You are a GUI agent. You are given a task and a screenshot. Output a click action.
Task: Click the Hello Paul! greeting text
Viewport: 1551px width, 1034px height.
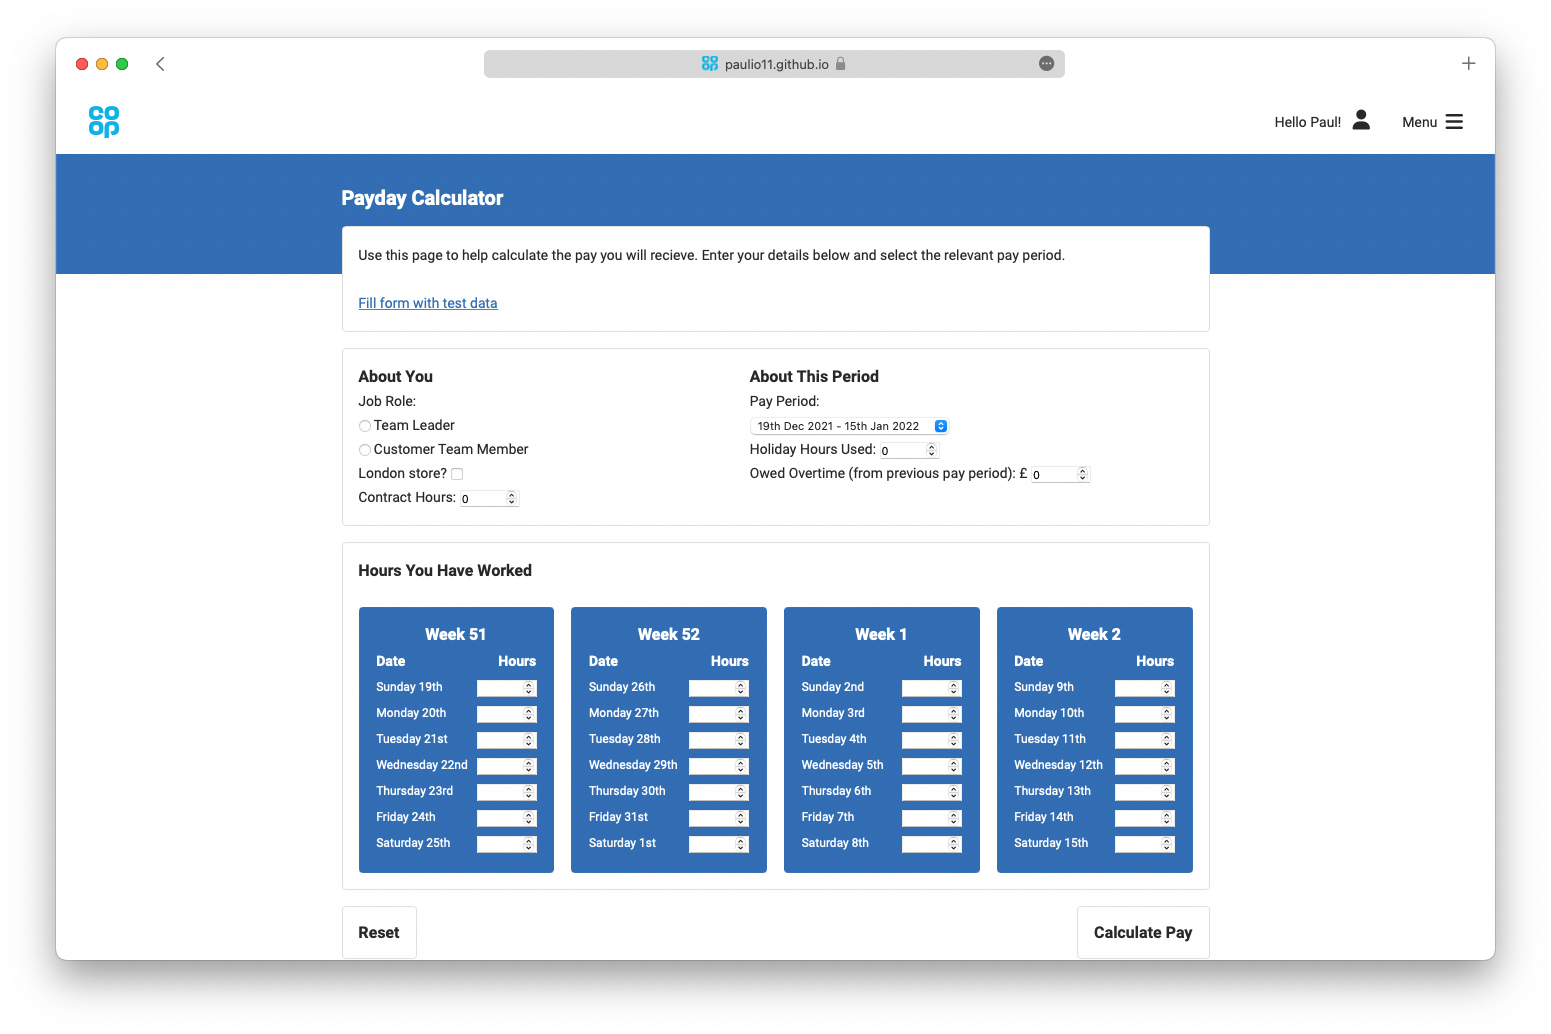pos(1307,122)
